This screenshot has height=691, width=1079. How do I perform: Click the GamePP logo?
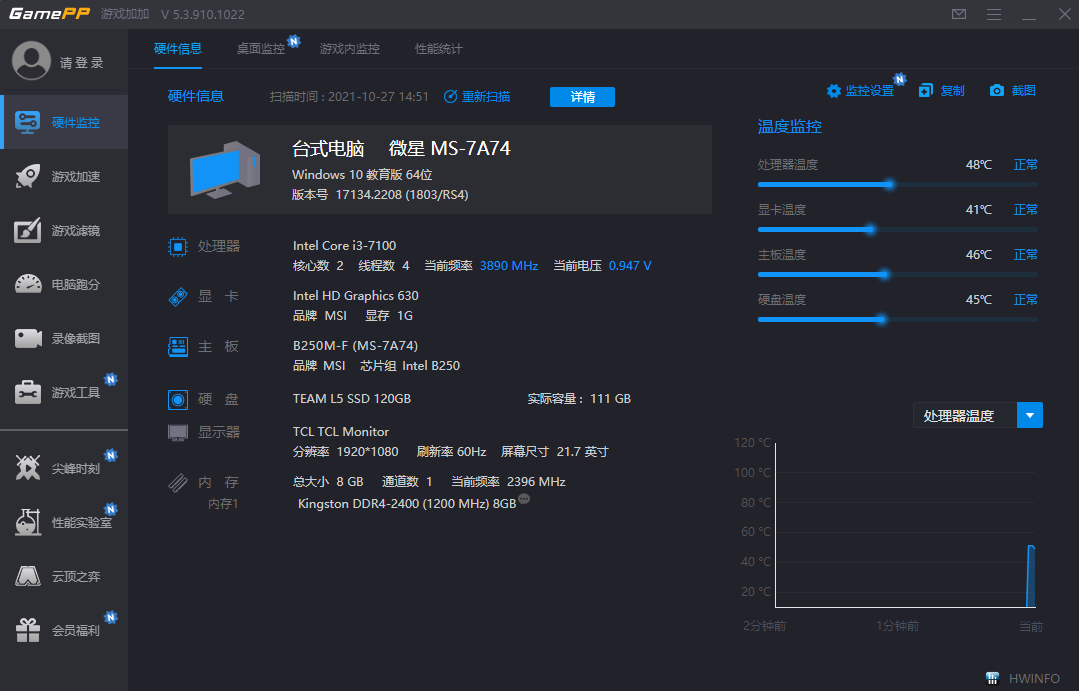pos(49,14)
